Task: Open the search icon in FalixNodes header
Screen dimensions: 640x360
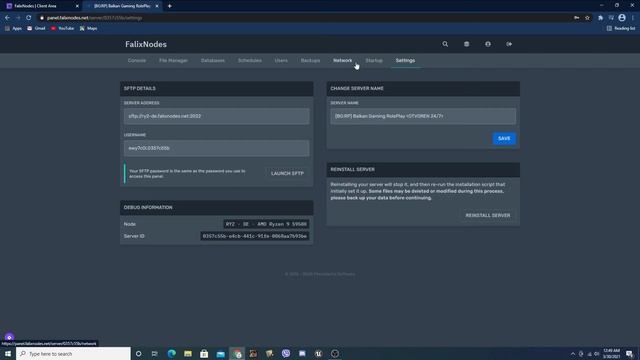Action: (445, 44)
